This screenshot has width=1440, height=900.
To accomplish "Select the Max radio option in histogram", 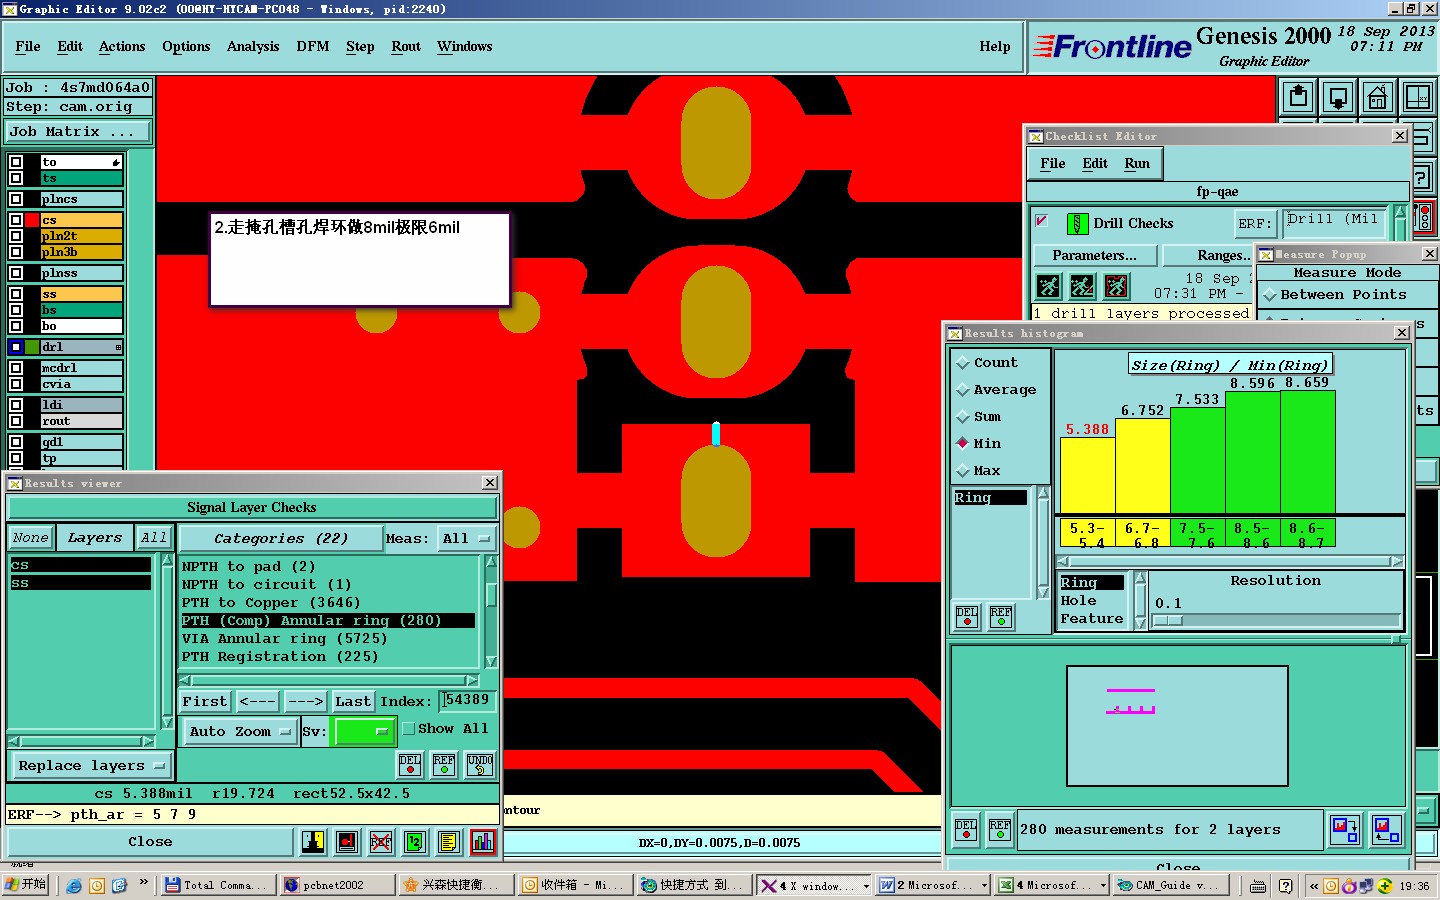I will pyautogui.click(x=963, y=471).
